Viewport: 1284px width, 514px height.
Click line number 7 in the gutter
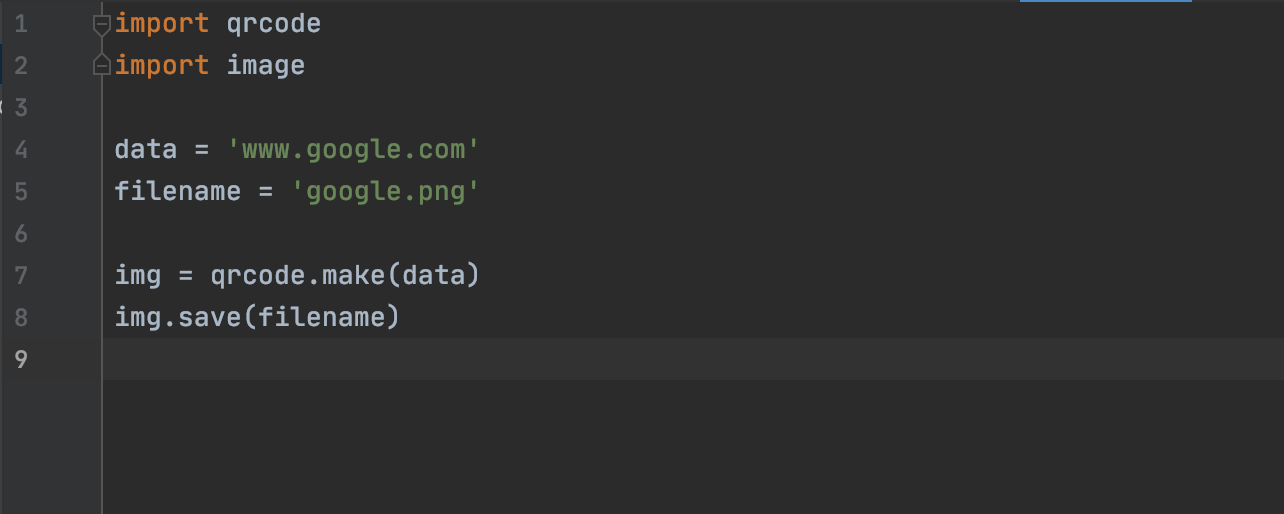click(x=21, y=275)
